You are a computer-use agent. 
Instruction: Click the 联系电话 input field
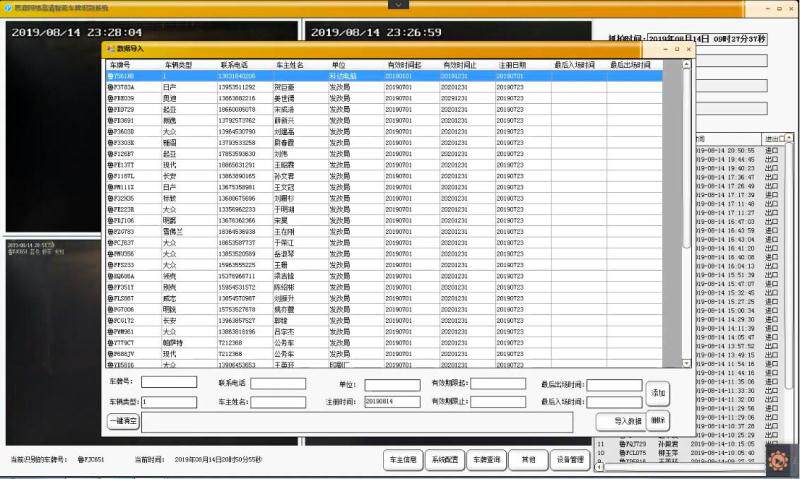click(x=278, y=384)
